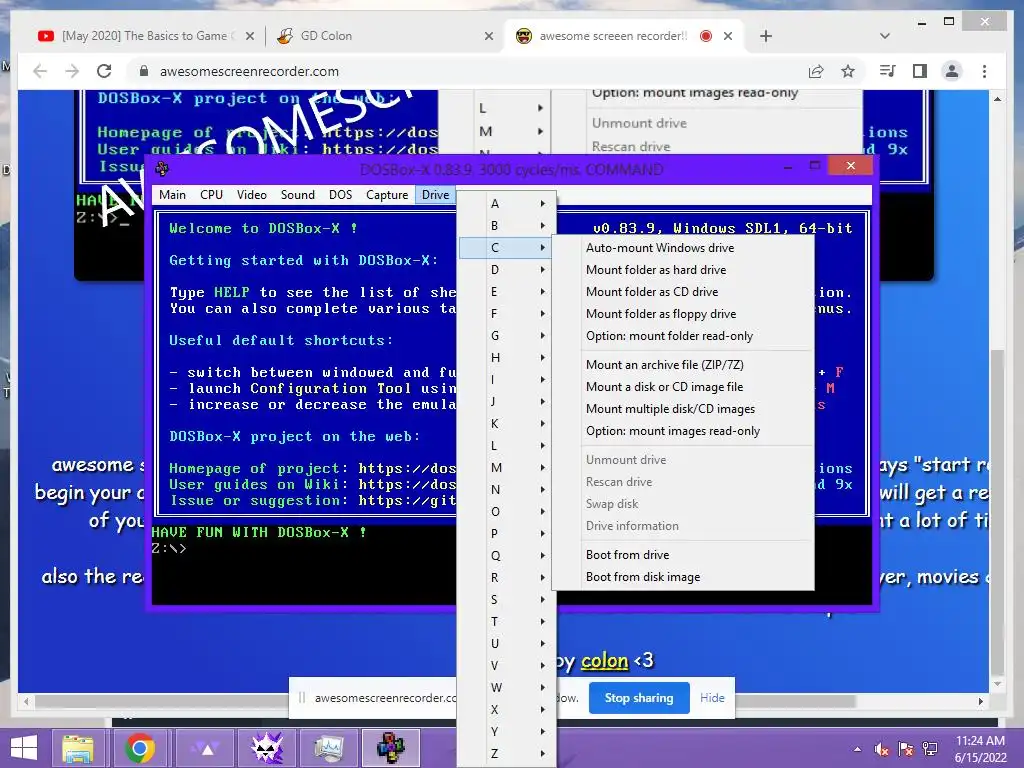1024x768 pixels.
Task: Expand drive B submenu
Action: click(507, 226)
